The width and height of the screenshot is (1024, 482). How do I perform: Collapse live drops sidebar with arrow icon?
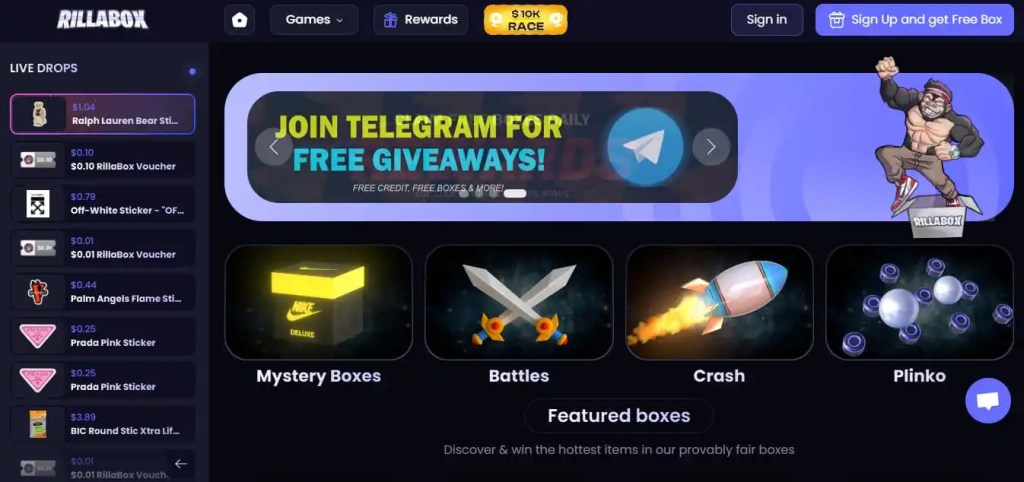(181, 463)
